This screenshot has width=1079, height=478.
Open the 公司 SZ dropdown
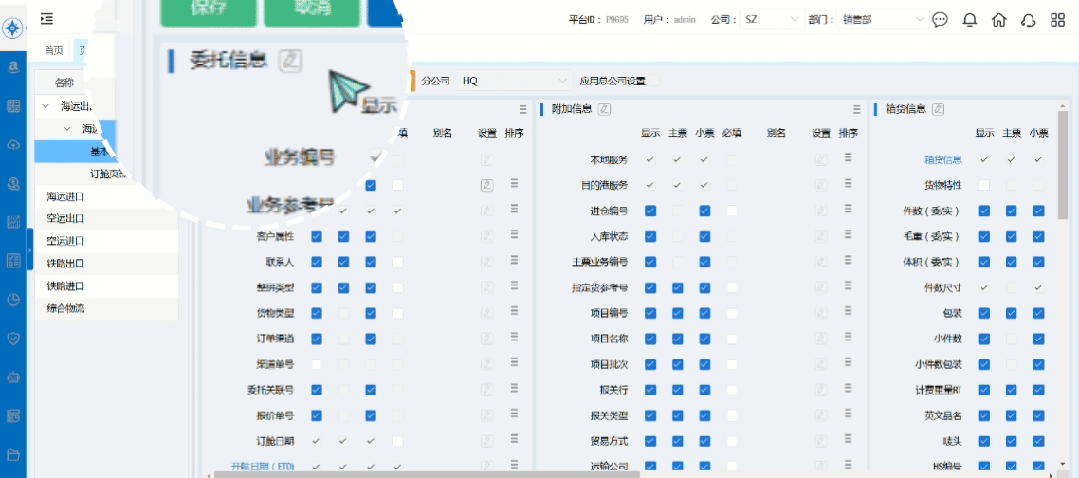[771, 20]
